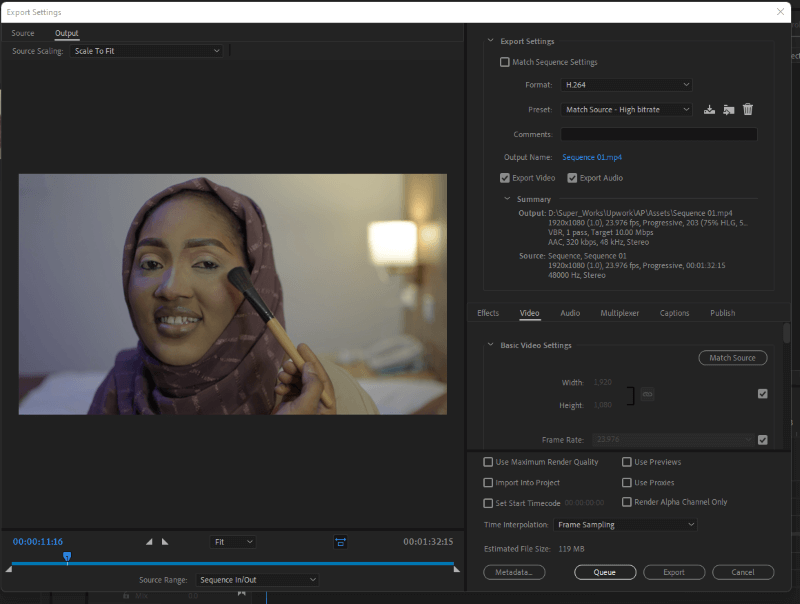Delete preset with the trash icon

[x=748, y=109]
